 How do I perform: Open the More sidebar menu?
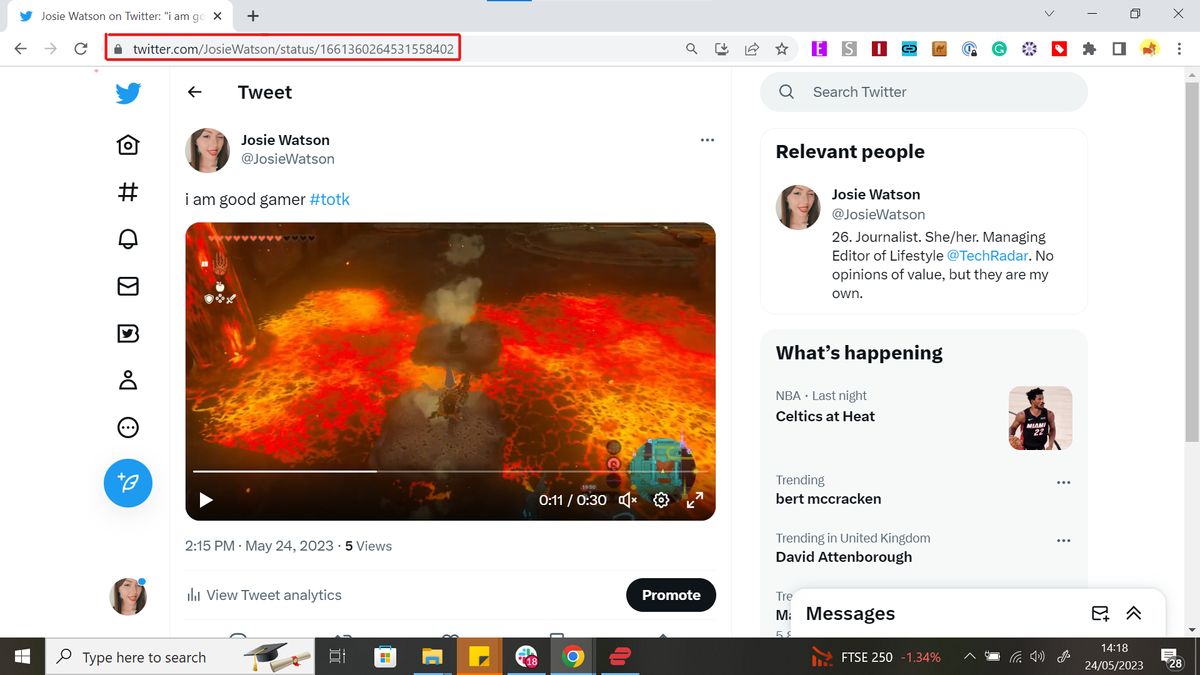128,427
